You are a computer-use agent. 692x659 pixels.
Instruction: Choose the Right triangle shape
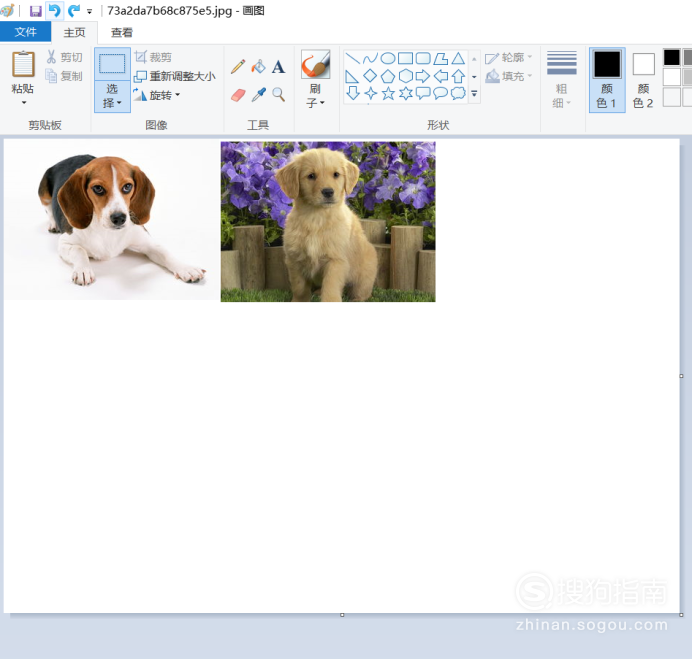(352, 76)
